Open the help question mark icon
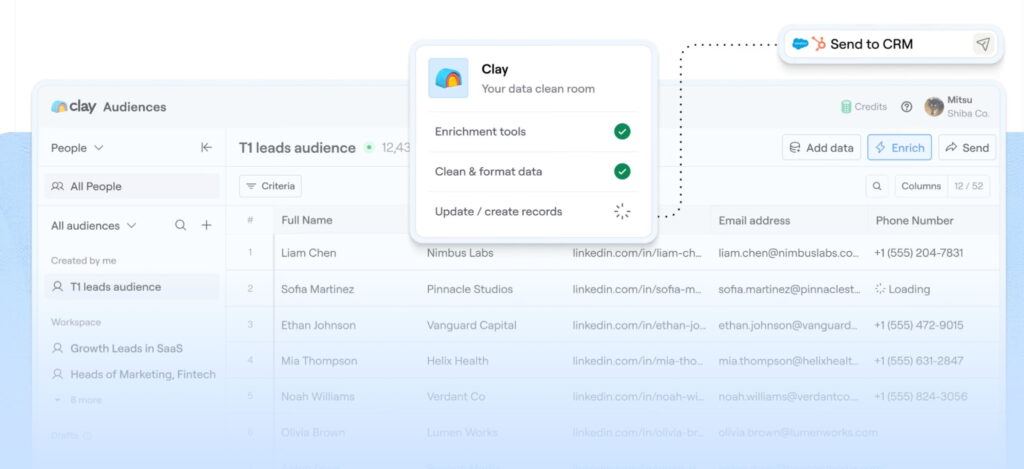 click(906, 106)
